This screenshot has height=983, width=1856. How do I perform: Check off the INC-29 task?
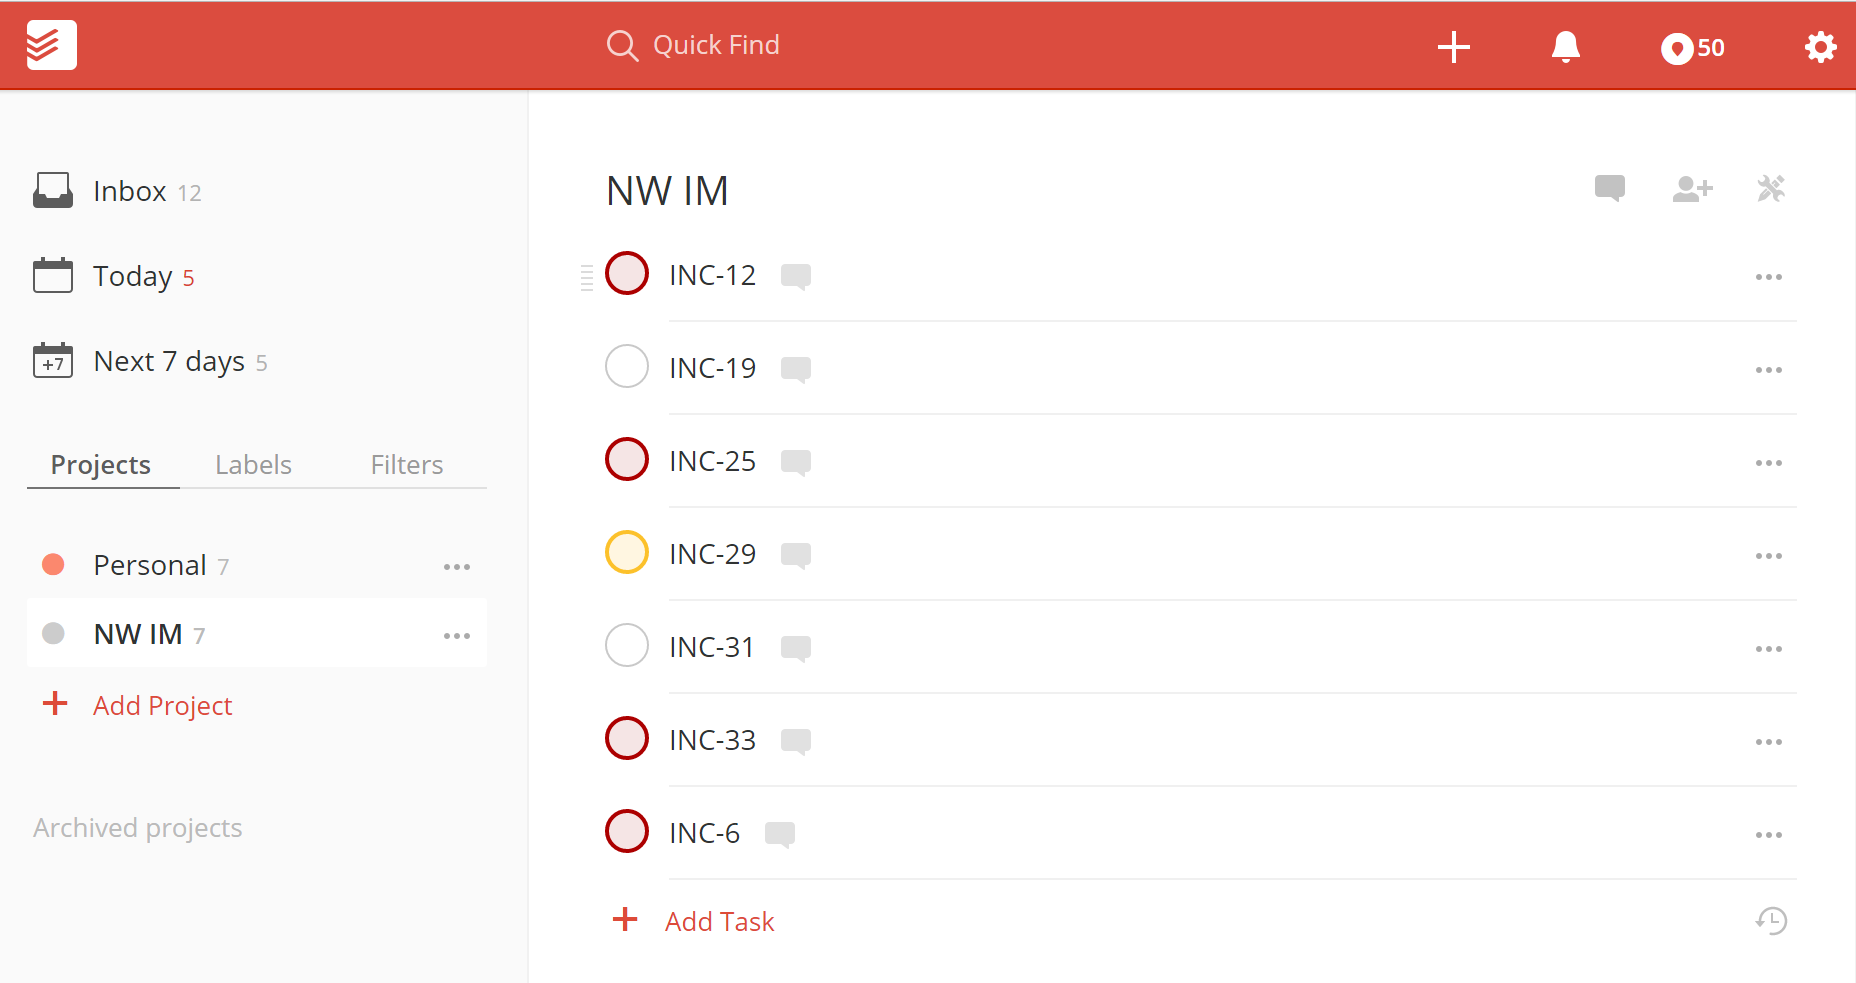(x=627, y=553)
